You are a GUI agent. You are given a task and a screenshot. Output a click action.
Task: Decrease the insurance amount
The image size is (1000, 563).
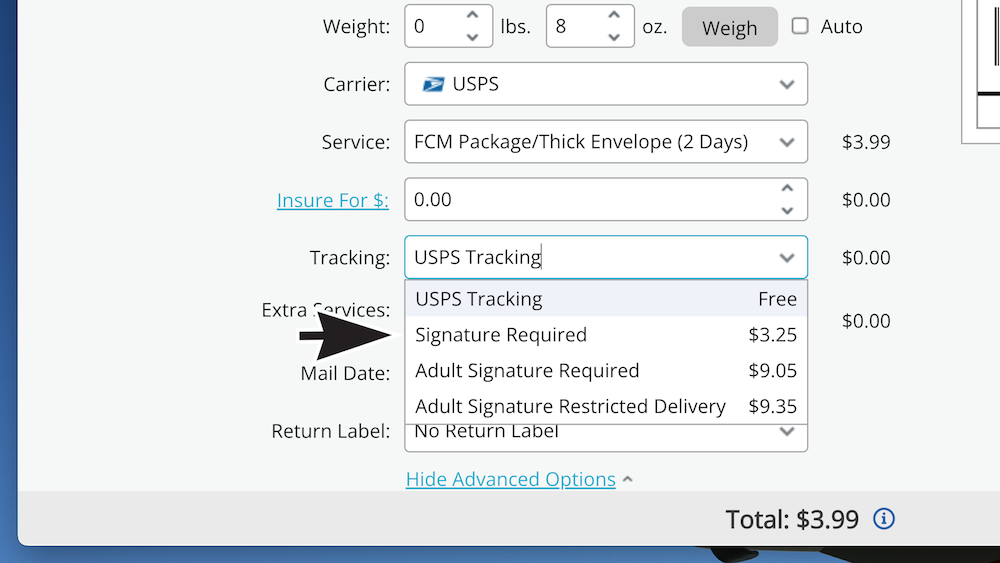pos(787,210)
